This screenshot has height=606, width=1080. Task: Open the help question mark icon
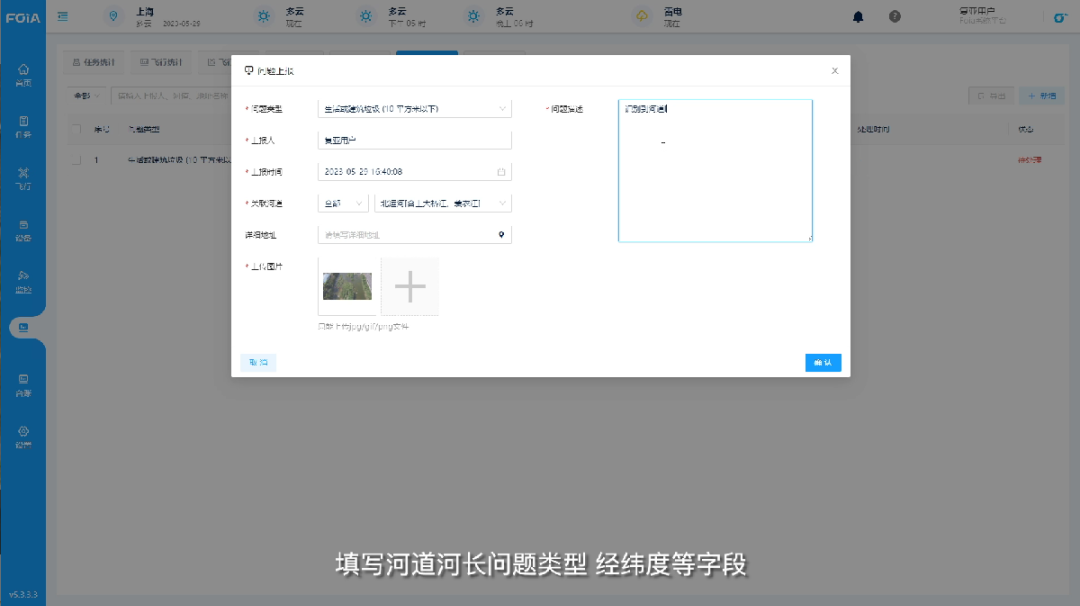[x=894, y=17]
